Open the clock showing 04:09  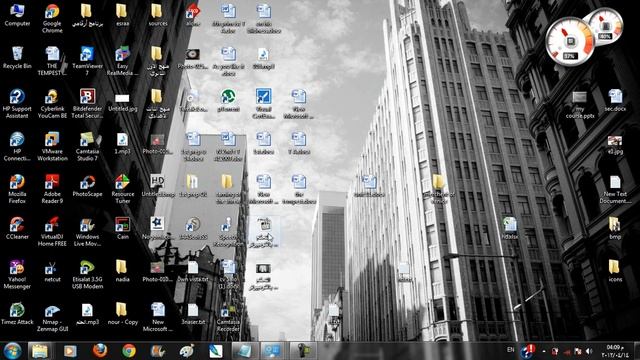[x=615, y=351]
